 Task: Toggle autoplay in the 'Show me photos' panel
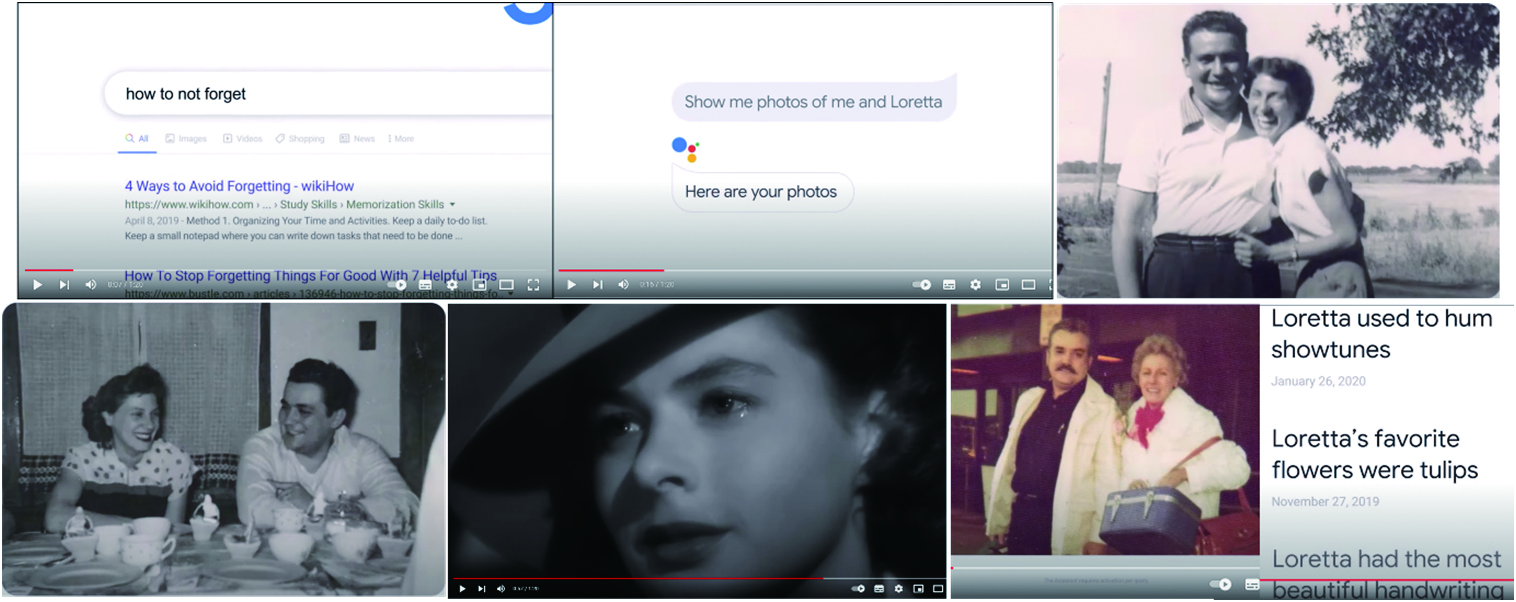point(922,285)
